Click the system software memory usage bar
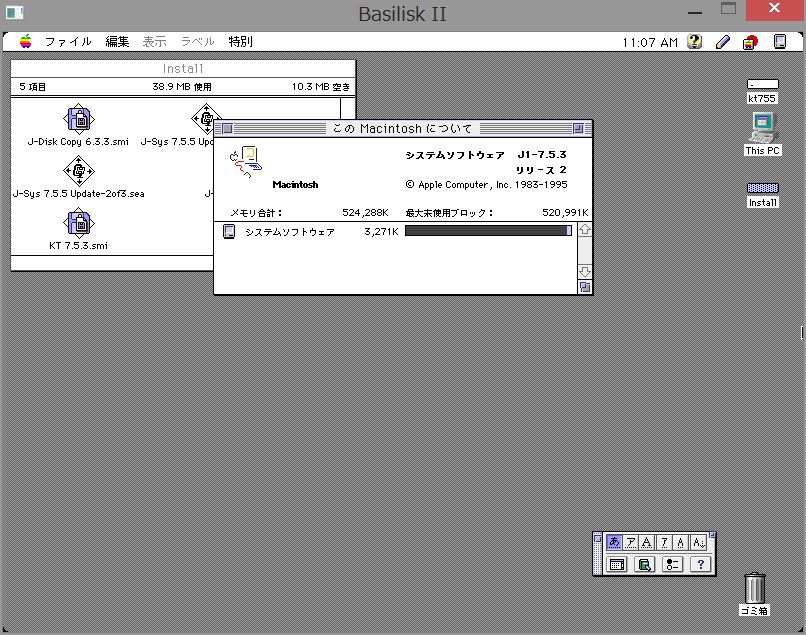The image size is (806, 635). point(488,231)
